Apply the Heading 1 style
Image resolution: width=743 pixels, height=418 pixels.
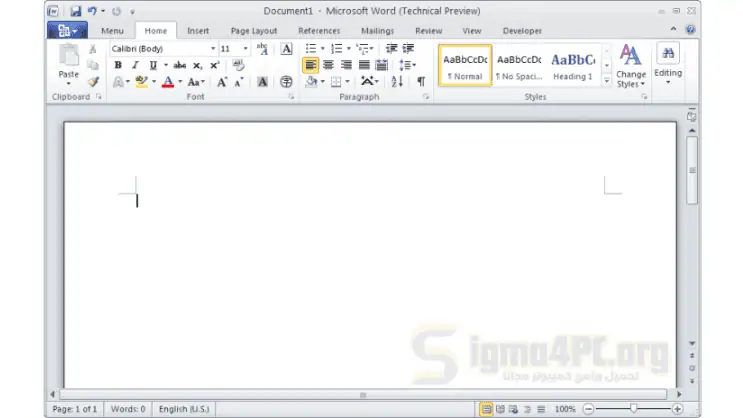point(573,65)
